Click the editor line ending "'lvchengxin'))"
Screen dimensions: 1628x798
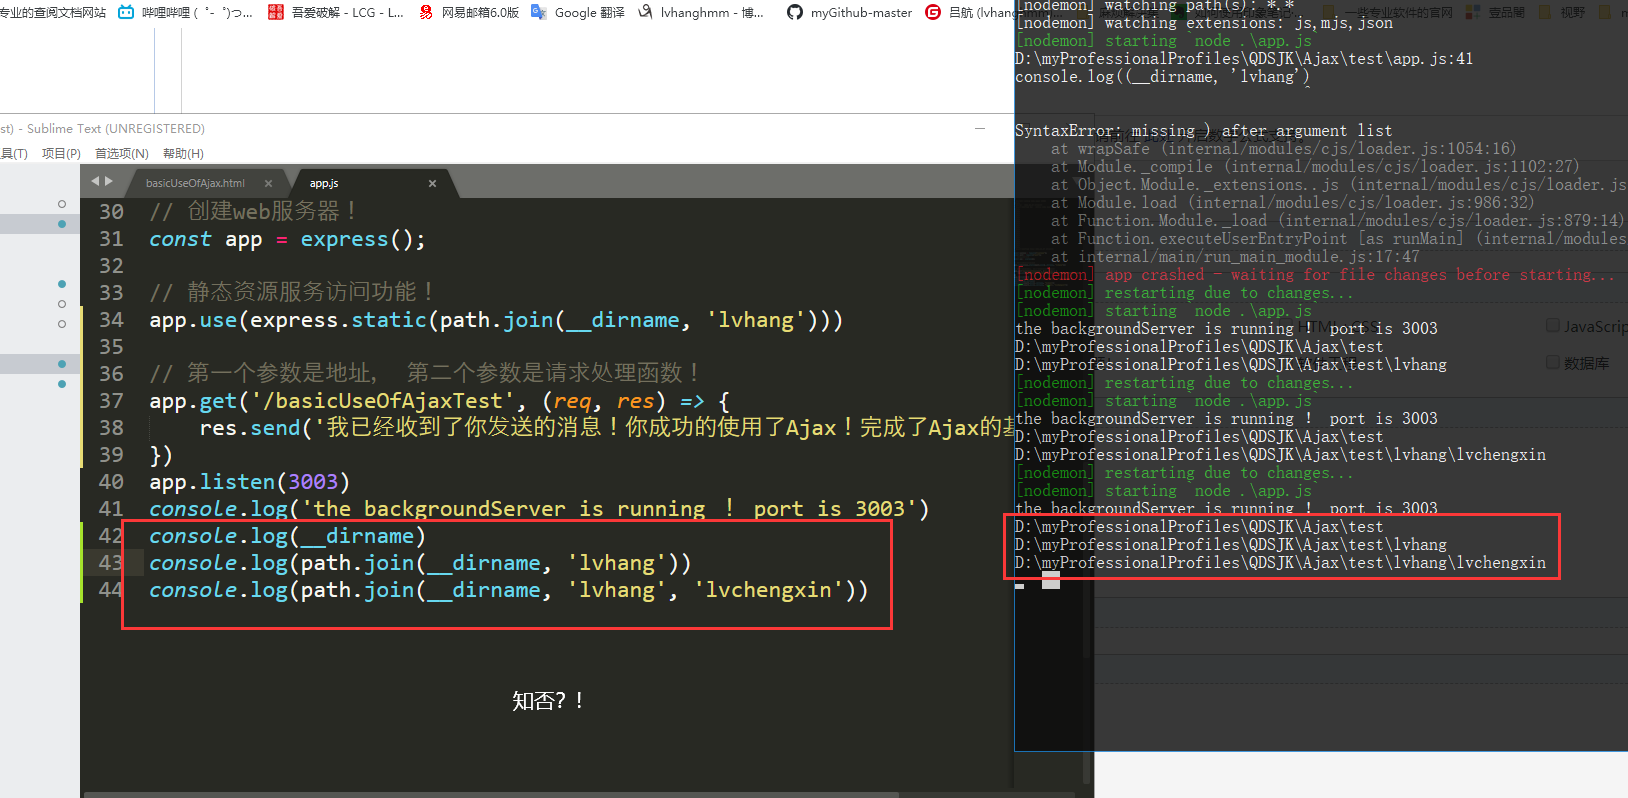tap(508, 590)
